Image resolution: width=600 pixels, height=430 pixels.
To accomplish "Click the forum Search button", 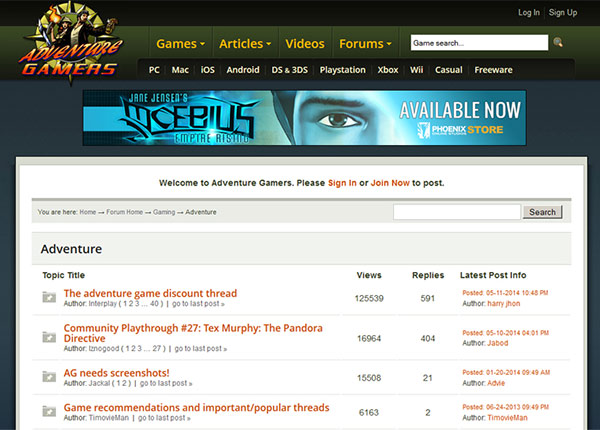I will [x=542, y=212].
